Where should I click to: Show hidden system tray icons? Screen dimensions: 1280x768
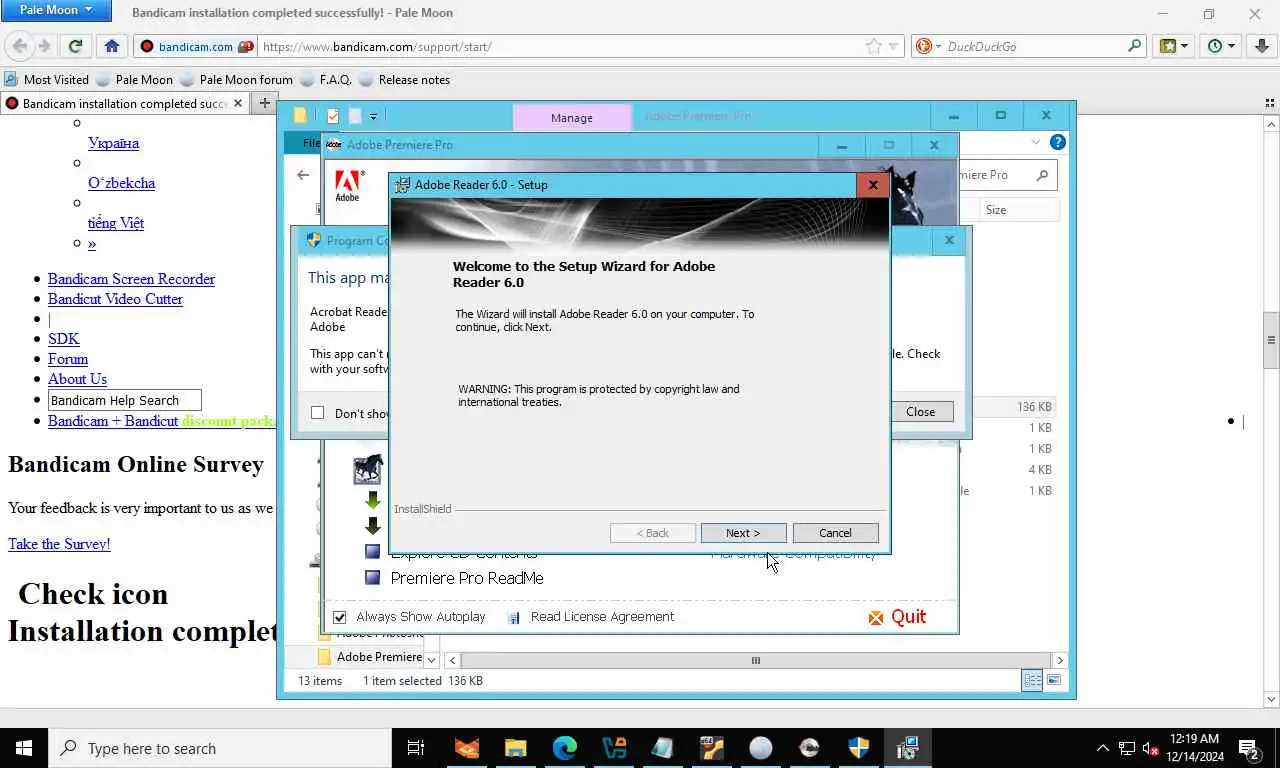[x=1103, y=748]
